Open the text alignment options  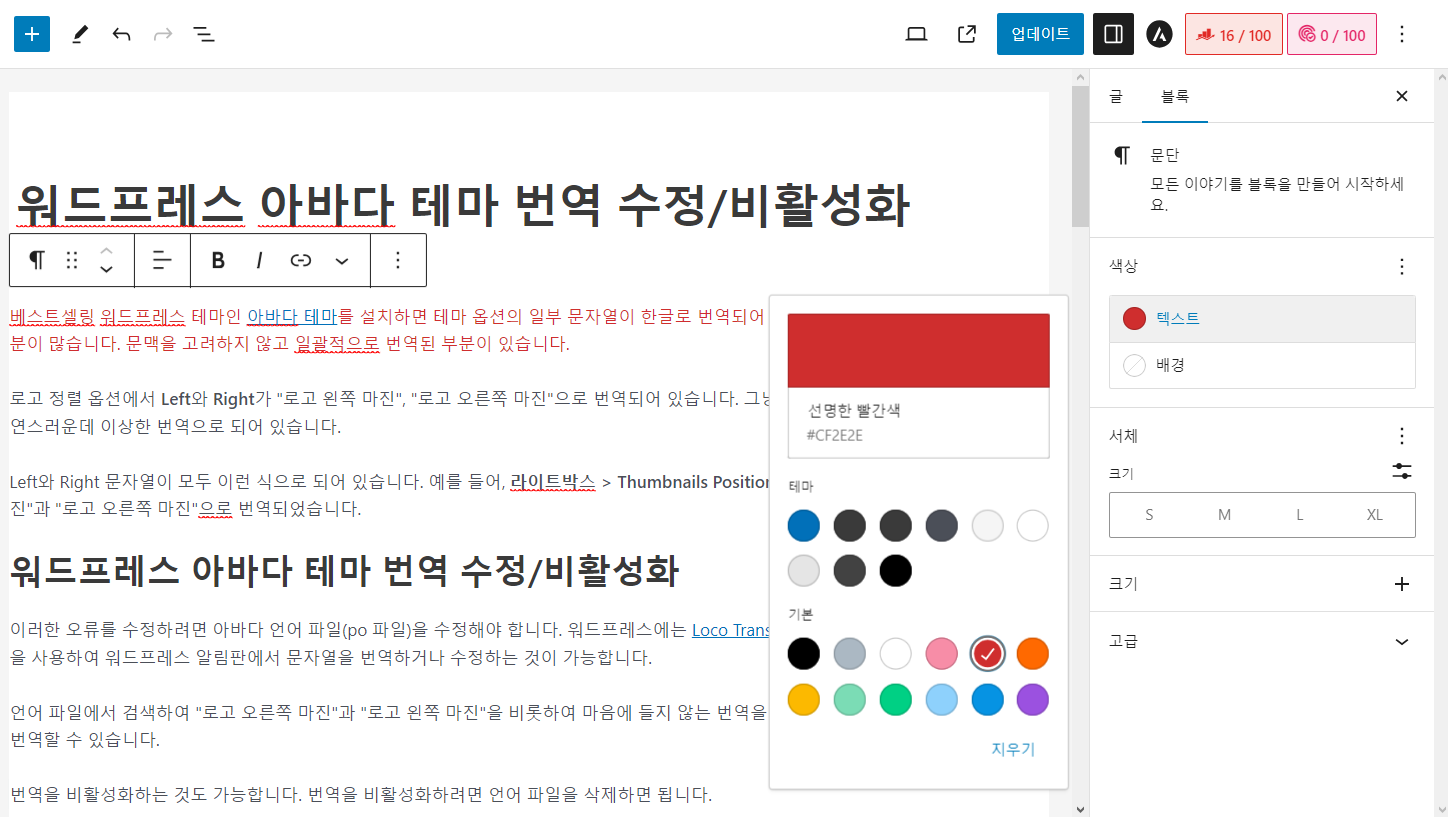click(x=162, y=260)
